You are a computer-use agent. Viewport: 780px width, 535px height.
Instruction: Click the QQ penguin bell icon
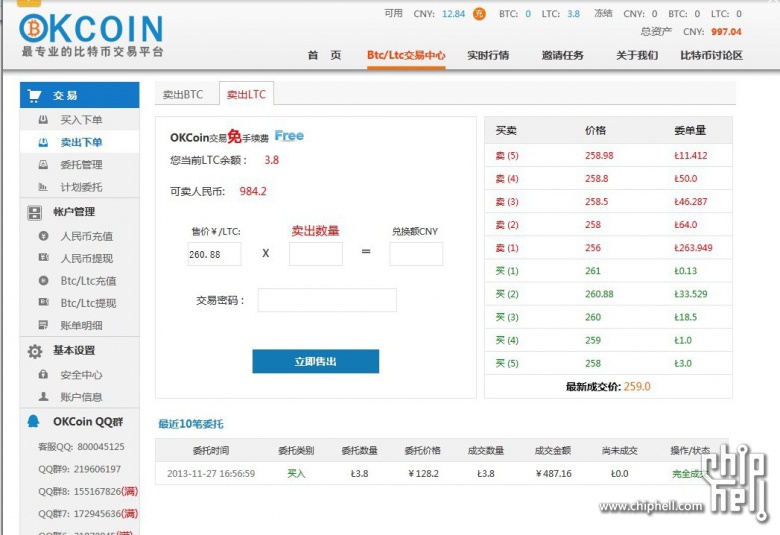pos(33,422)
